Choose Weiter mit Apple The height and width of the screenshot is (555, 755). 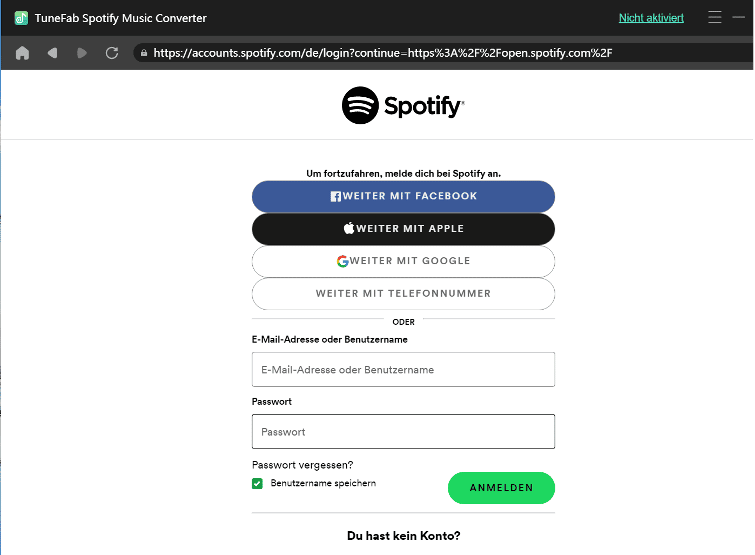[403, 229]
